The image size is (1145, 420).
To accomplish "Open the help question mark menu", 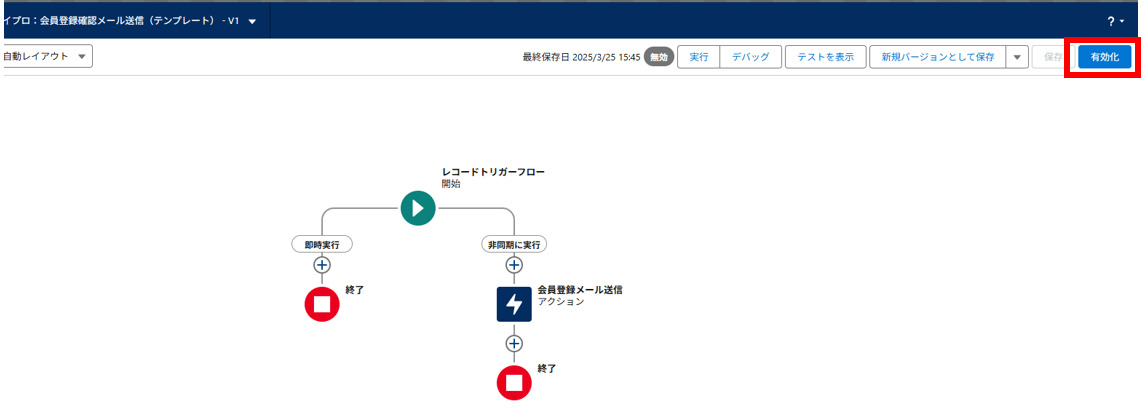I will pyautogui.click(x=1115, y=21).
